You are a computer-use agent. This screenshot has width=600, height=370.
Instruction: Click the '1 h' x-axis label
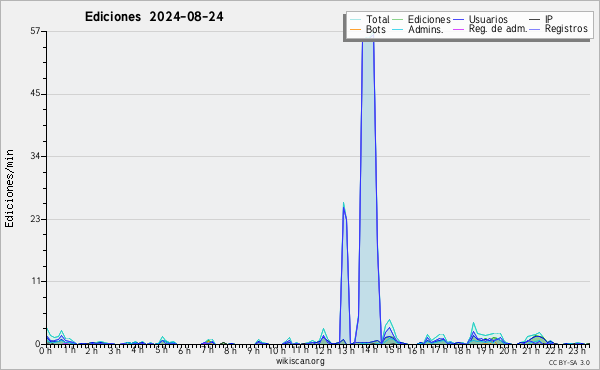click(69, 350)
